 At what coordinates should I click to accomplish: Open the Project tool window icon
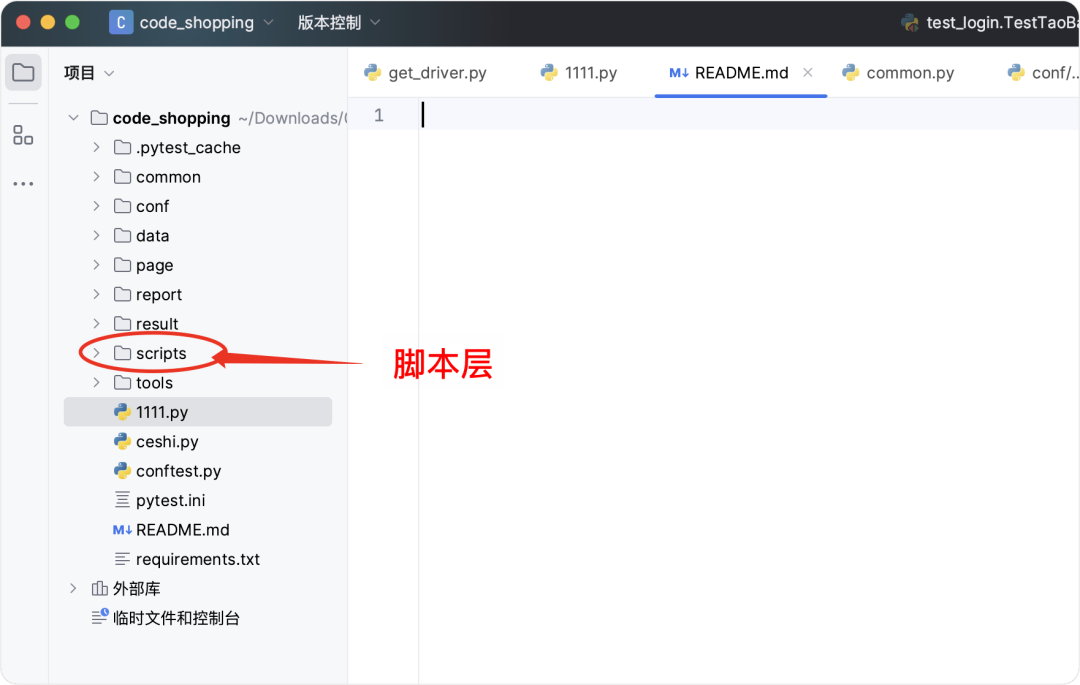[x=23, y=72]
